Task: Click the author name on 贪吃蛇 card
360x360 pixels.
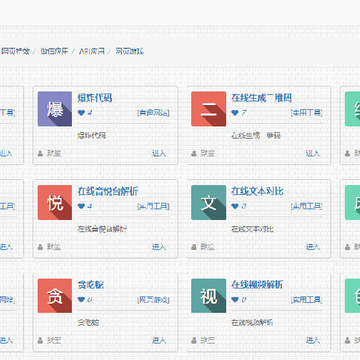Action: [54, 340]
